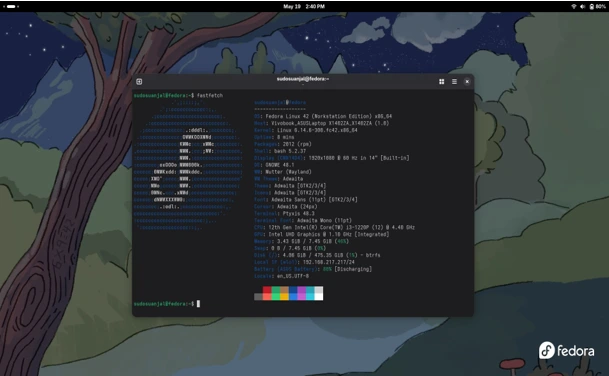Click the Battery line showing Discharging

[313, 269]
